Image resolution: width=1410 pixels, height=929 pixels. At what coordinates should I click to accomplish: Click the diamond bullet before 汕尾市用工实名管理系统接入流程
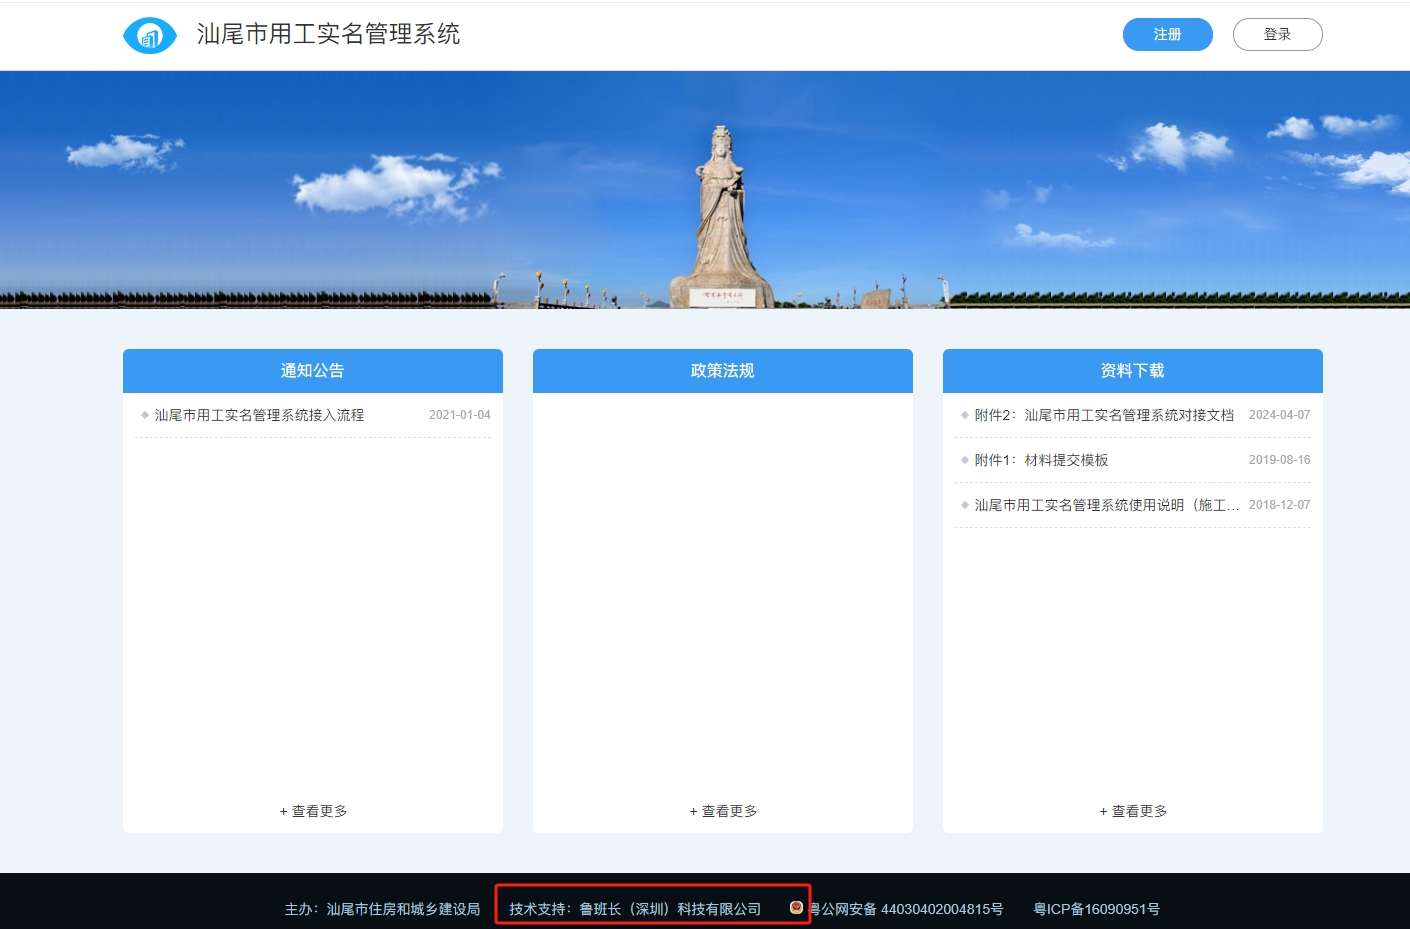point(145,415)
